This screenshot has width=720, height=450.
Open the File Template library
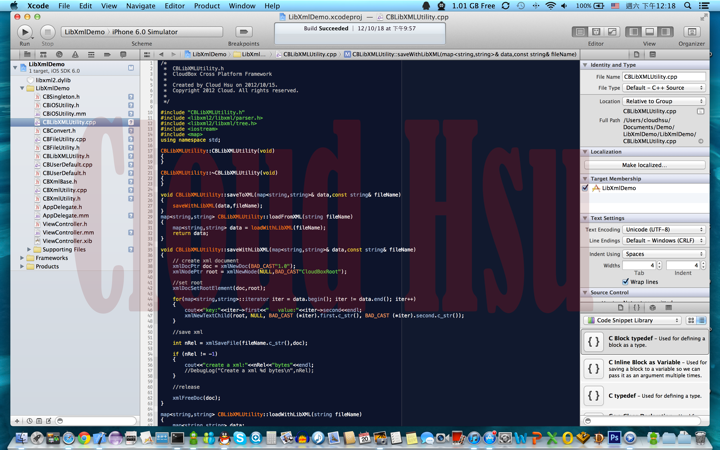tap(621, 308)
